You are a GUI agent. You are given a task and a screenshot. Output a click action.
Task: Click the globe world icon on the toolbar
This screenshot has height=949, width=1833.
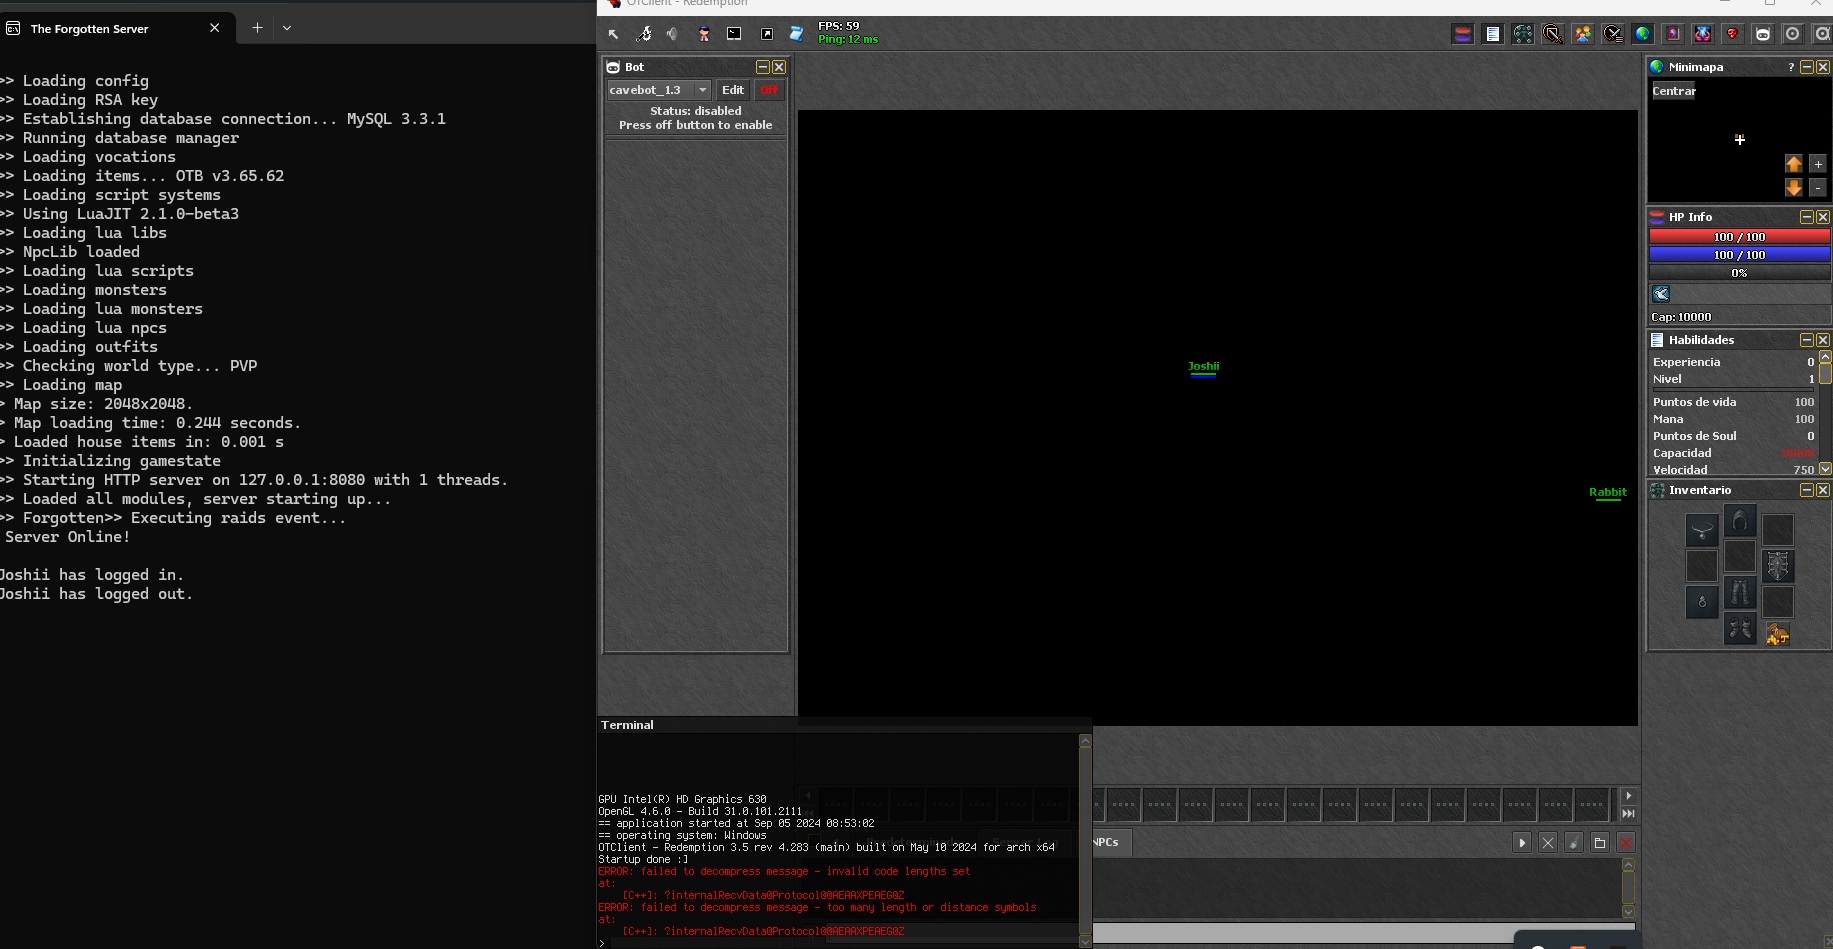pos(1642,33)
